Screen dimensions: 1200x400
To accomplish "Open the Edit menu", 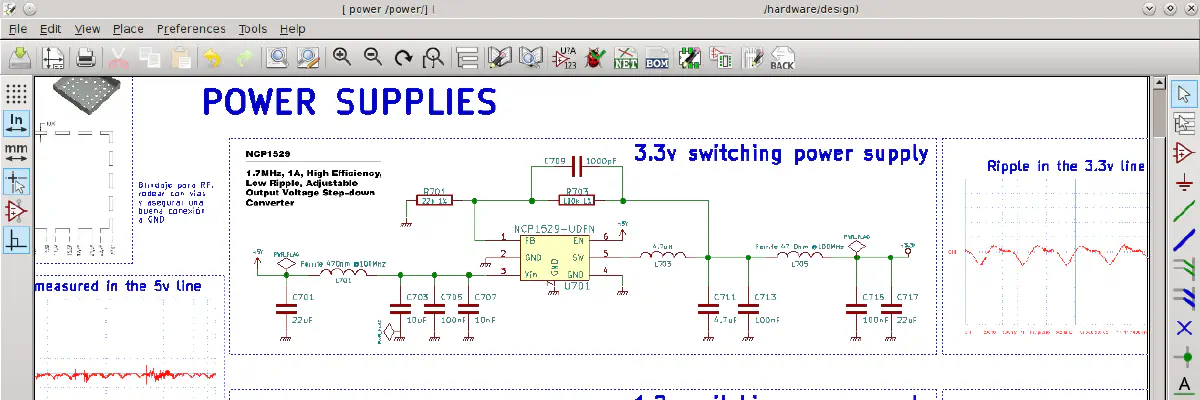I will point(50,29).
